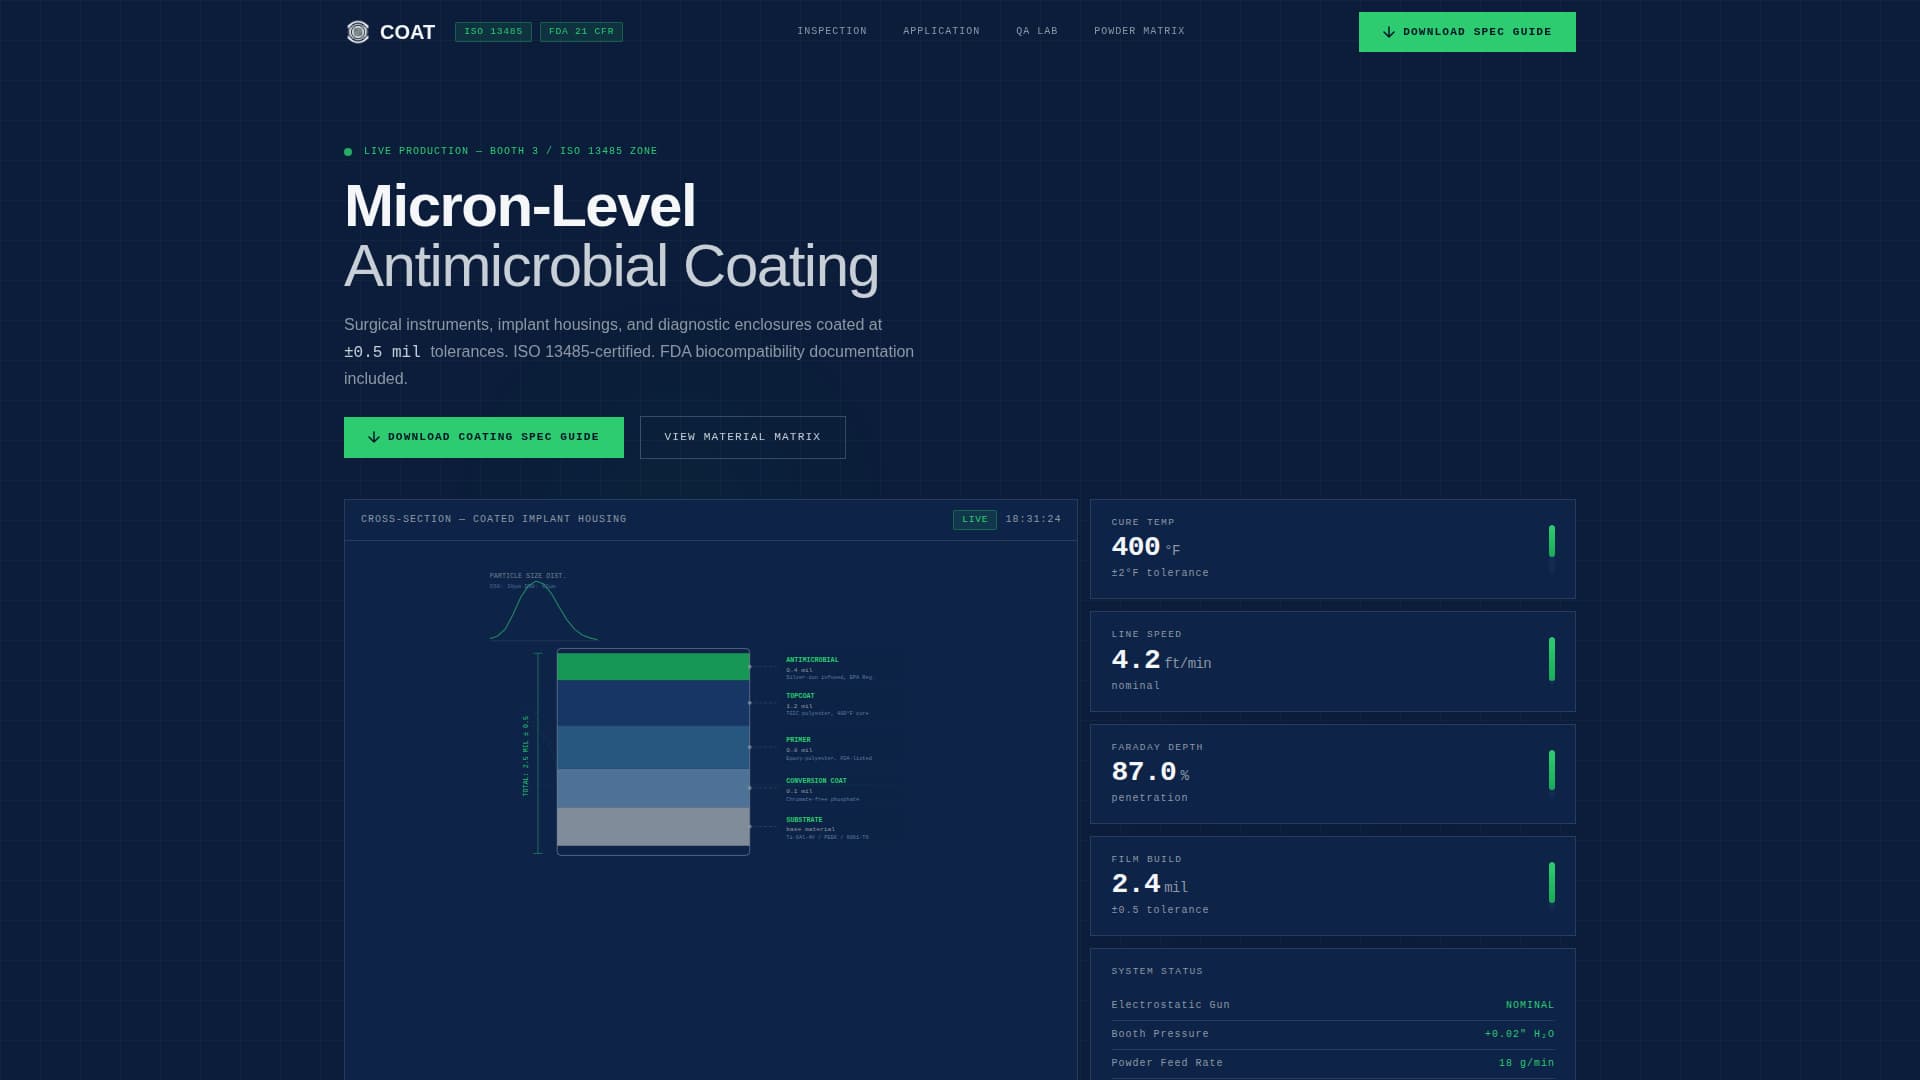Image resolution: width=1920 pixels, height=1080 pixels.
Task: Expand the PRIMER layer details
Action: pos(800,739)
